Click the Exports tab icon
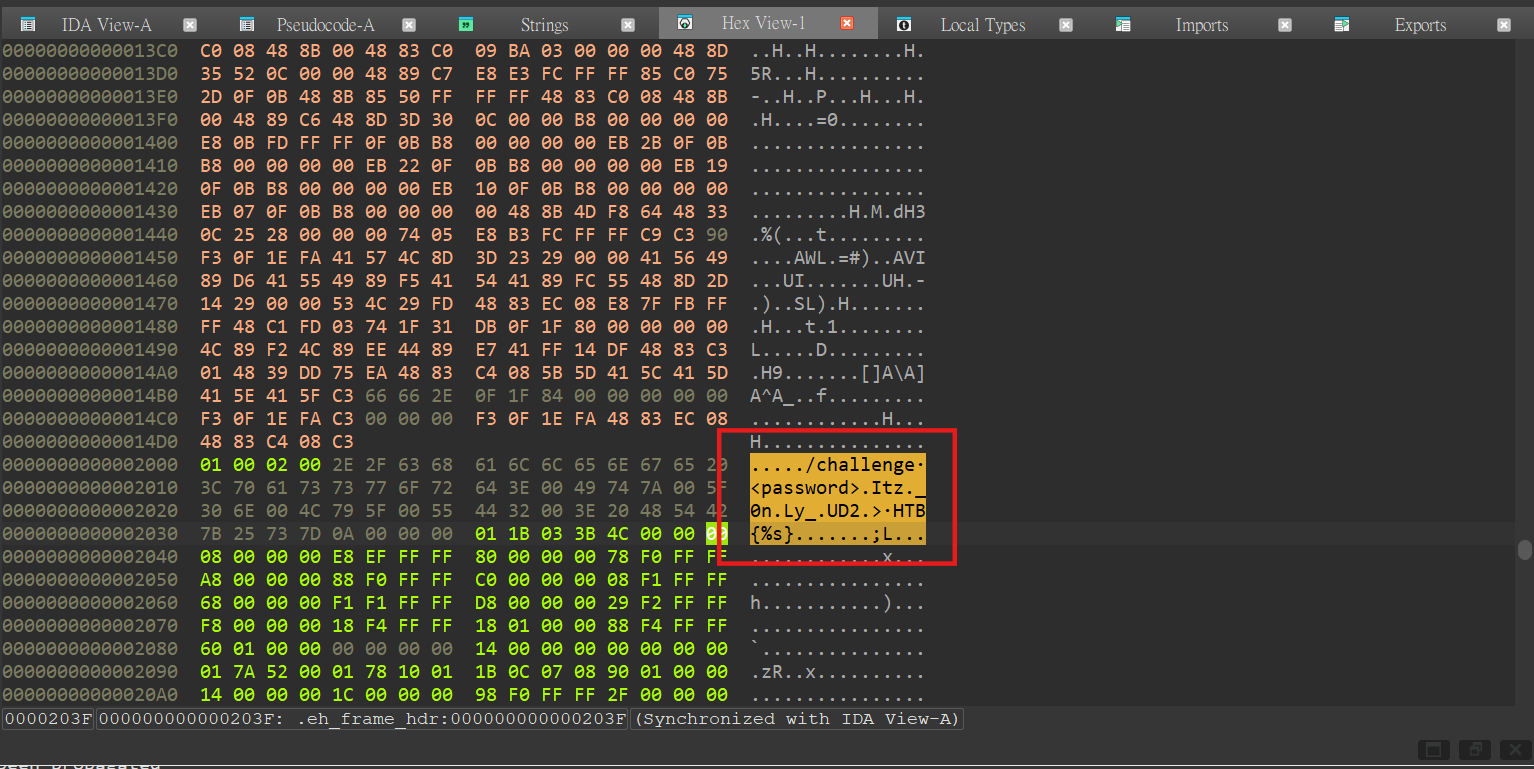 1342,24
